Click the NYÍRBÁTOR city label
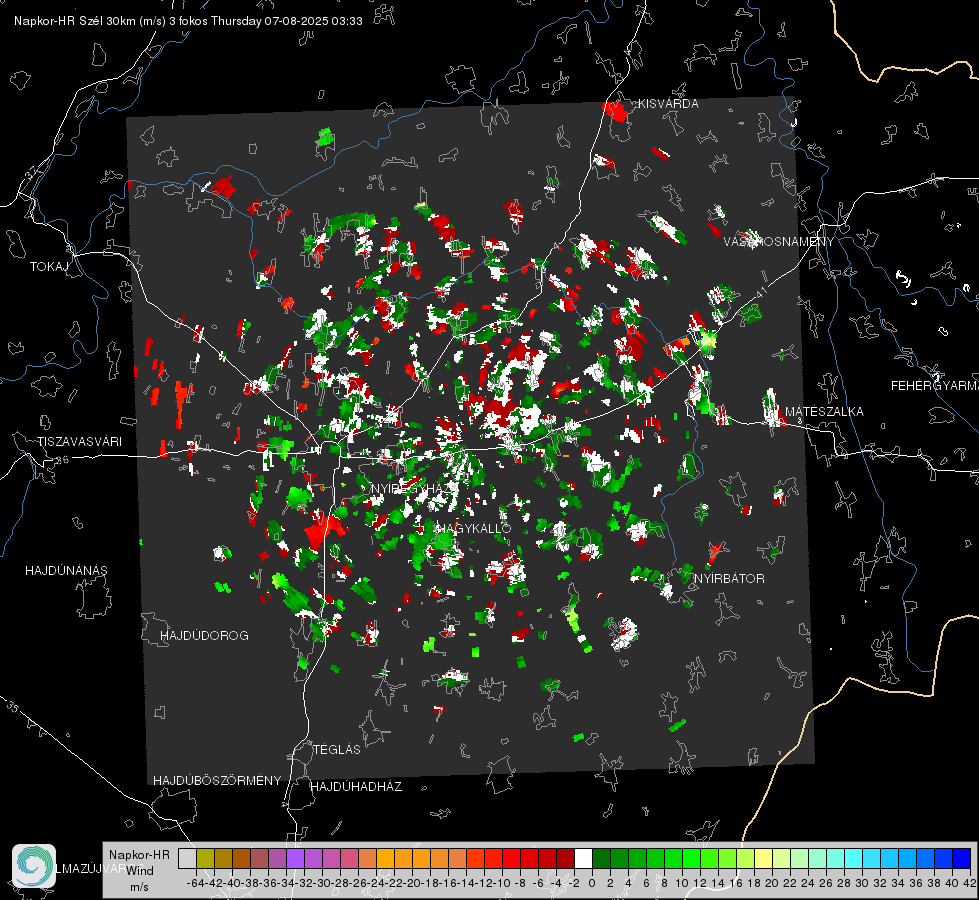The image size is (979, 900). (729, 578)
